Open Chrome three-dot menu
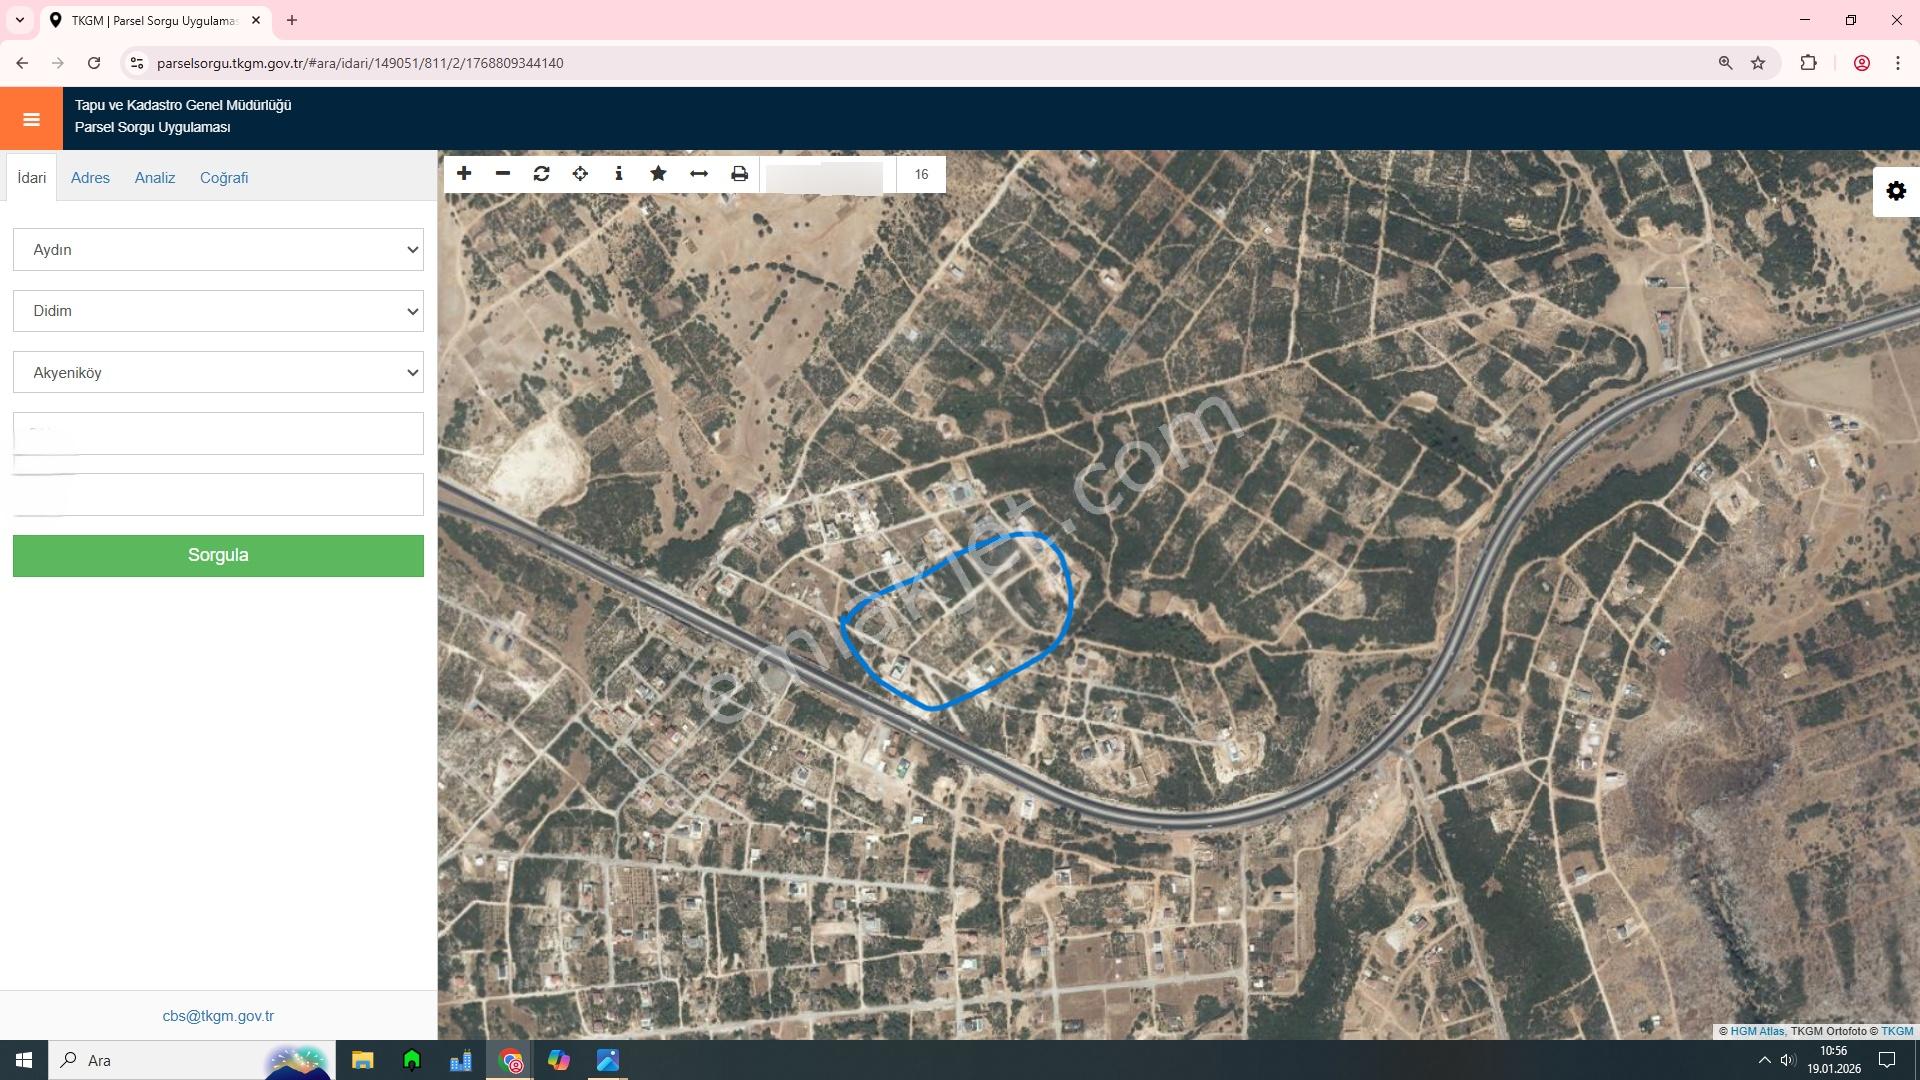 click(x=1898, y=63)
